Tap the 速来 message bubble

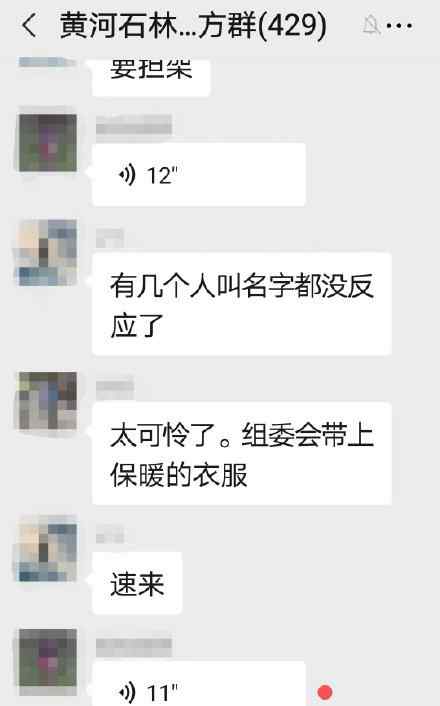click(x=137, y=583)
